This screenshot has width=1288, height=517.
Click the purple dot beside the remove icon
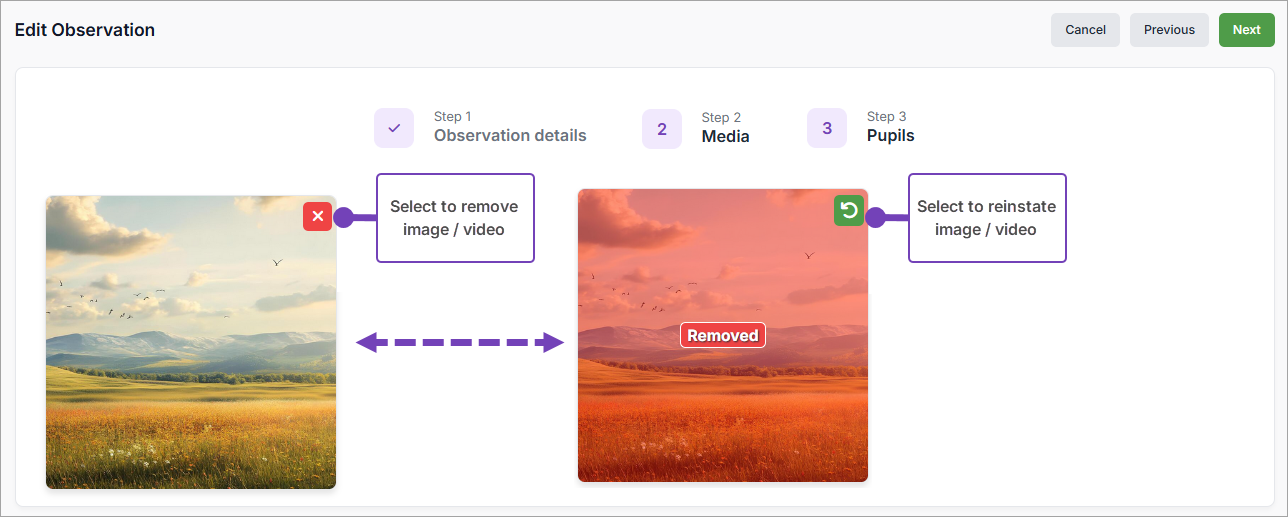click(343, 217)
